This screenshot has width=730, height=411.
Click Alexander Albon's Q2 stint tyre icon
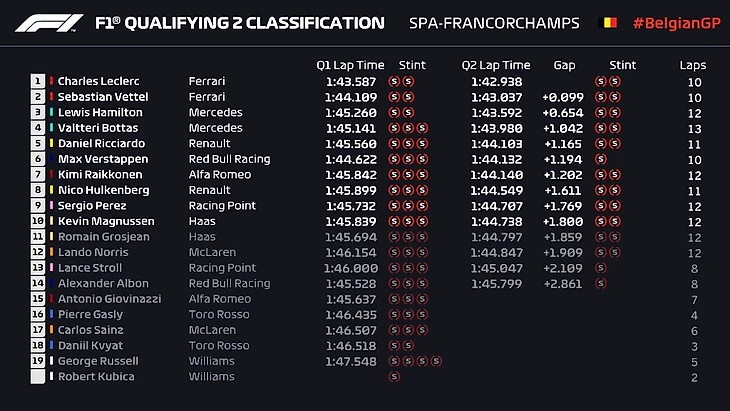(x=600, y=283)
